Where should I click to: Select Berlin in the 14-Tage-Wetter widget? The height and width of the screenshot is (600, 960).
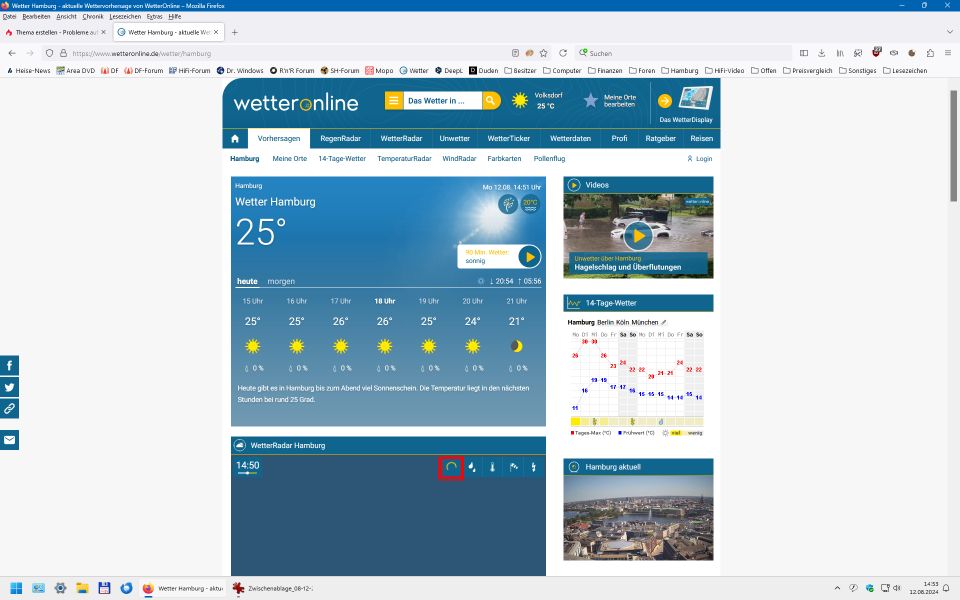(x=606, y=322)
